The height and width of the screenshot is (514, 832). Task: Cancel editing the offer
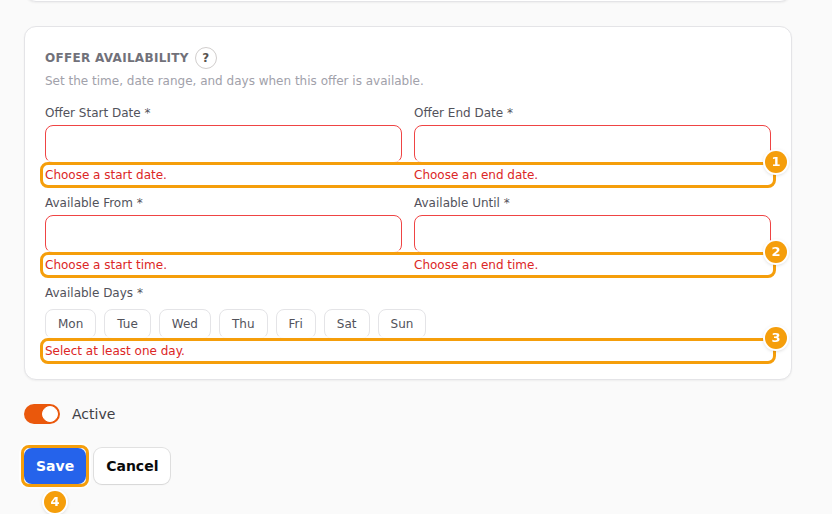[x=132, y=466]
